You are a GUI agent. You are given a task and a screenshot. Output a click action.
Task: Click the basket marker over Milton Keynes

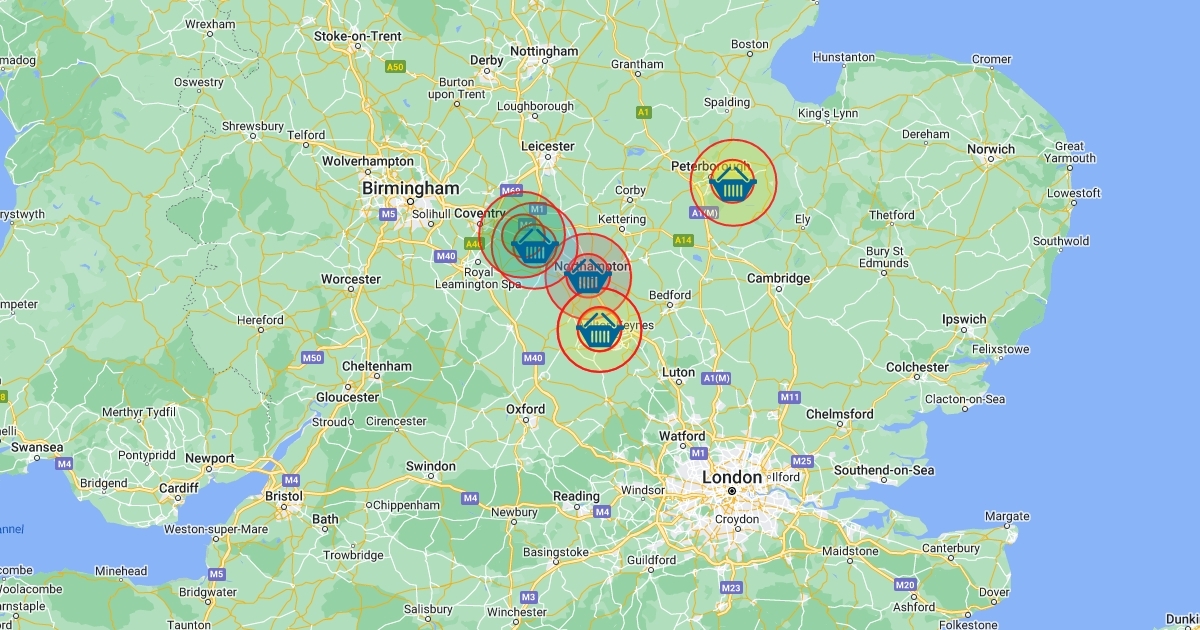(599, 330)
